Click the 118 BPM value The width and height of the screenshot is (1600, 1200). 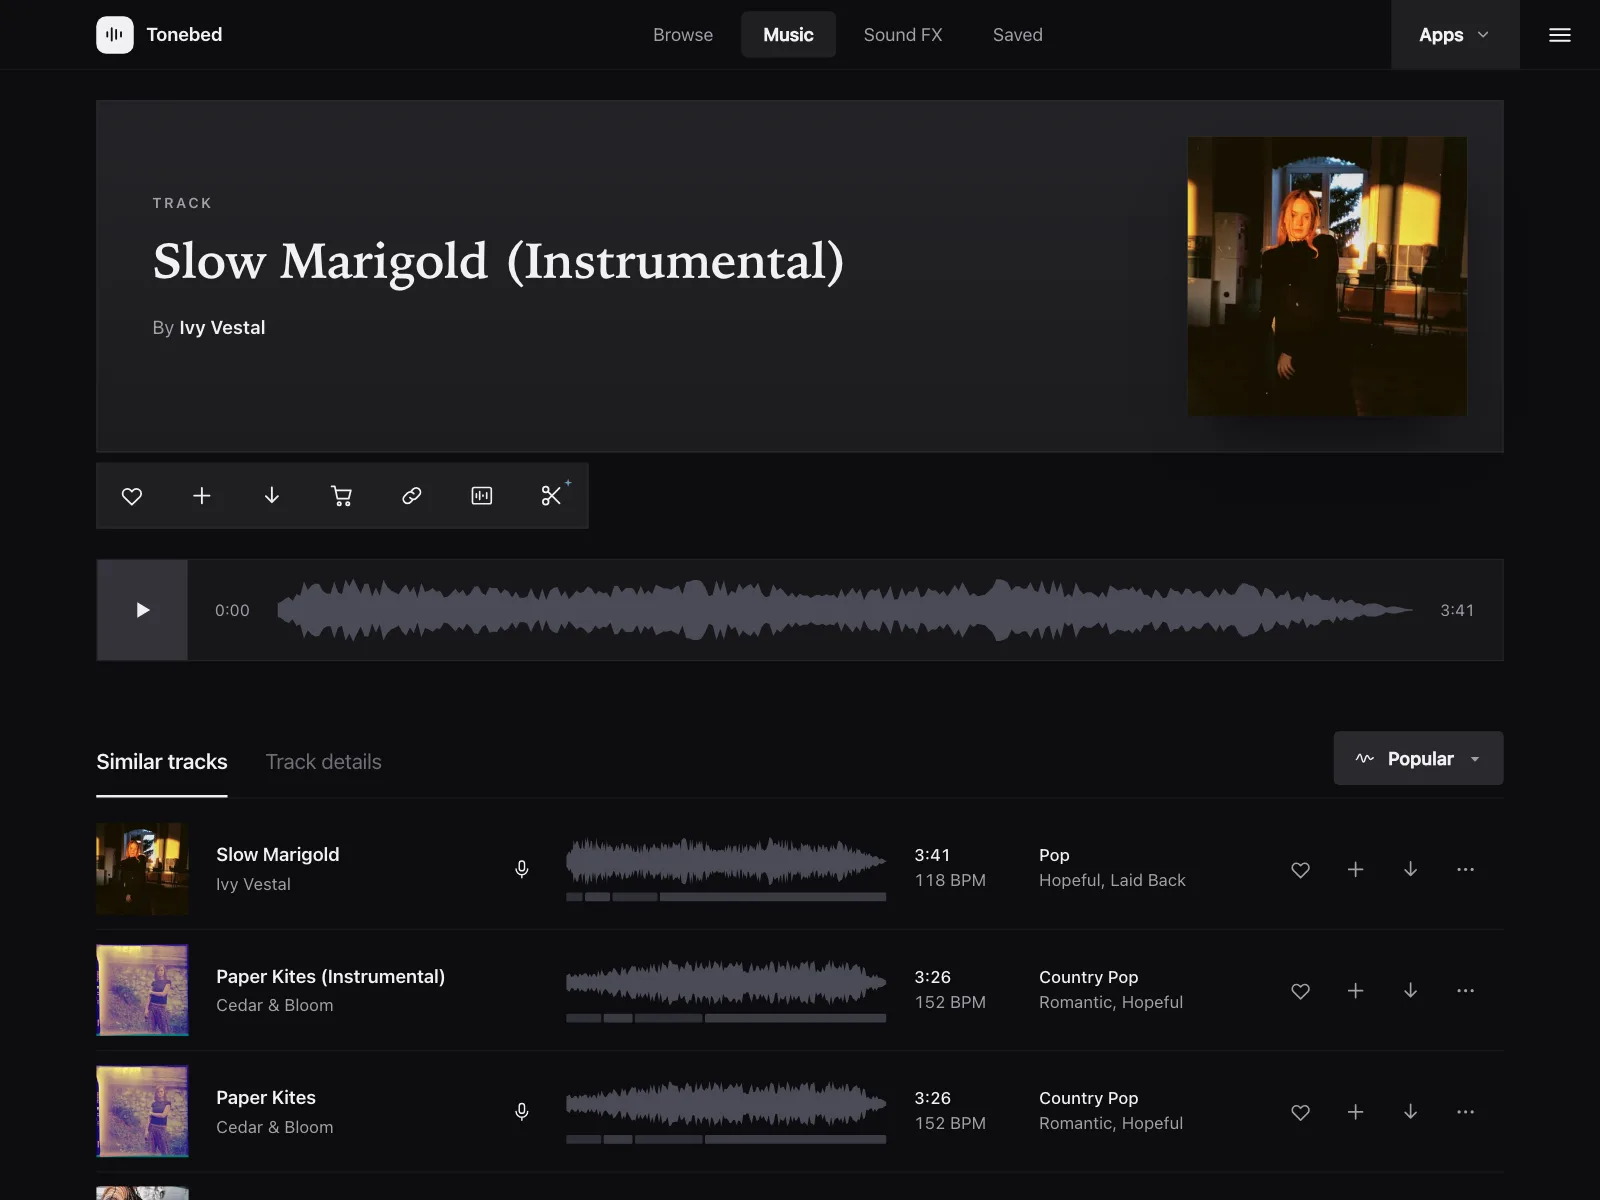click(950, 880)
